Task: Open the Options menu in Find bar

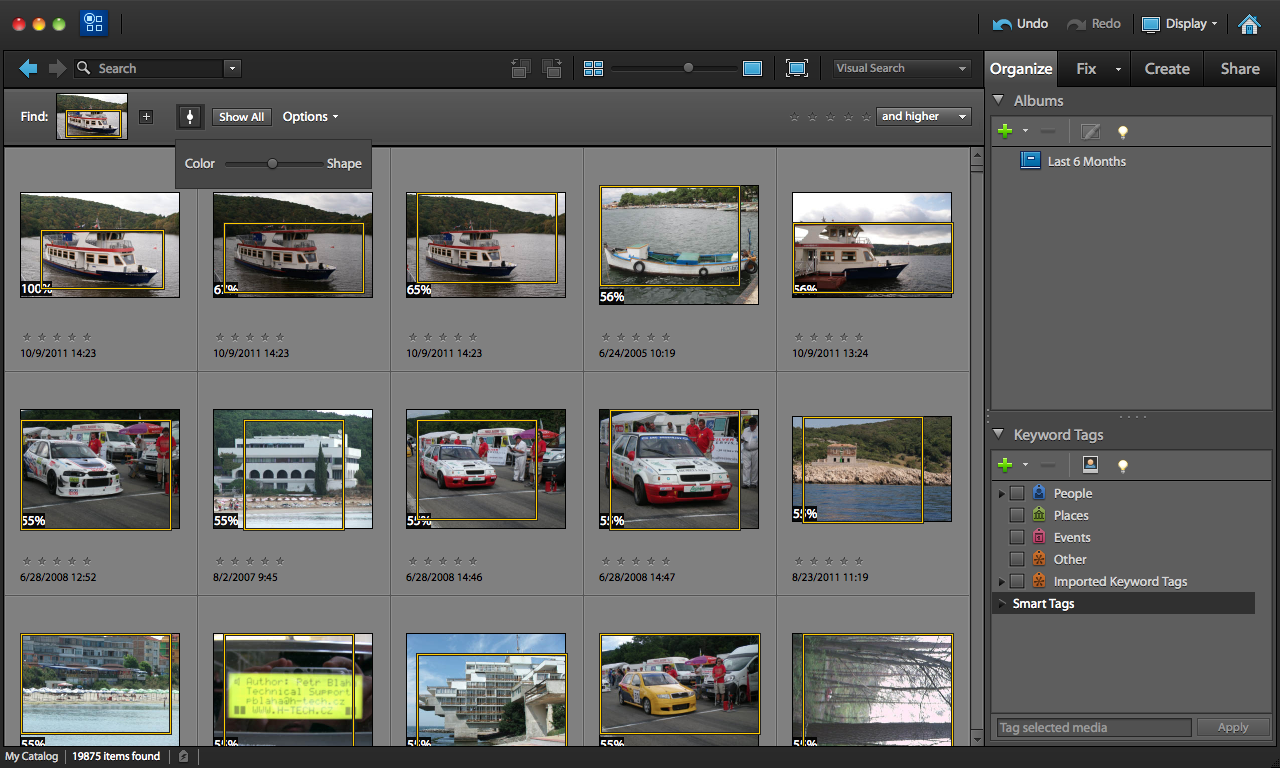Action: pos(310,116)
